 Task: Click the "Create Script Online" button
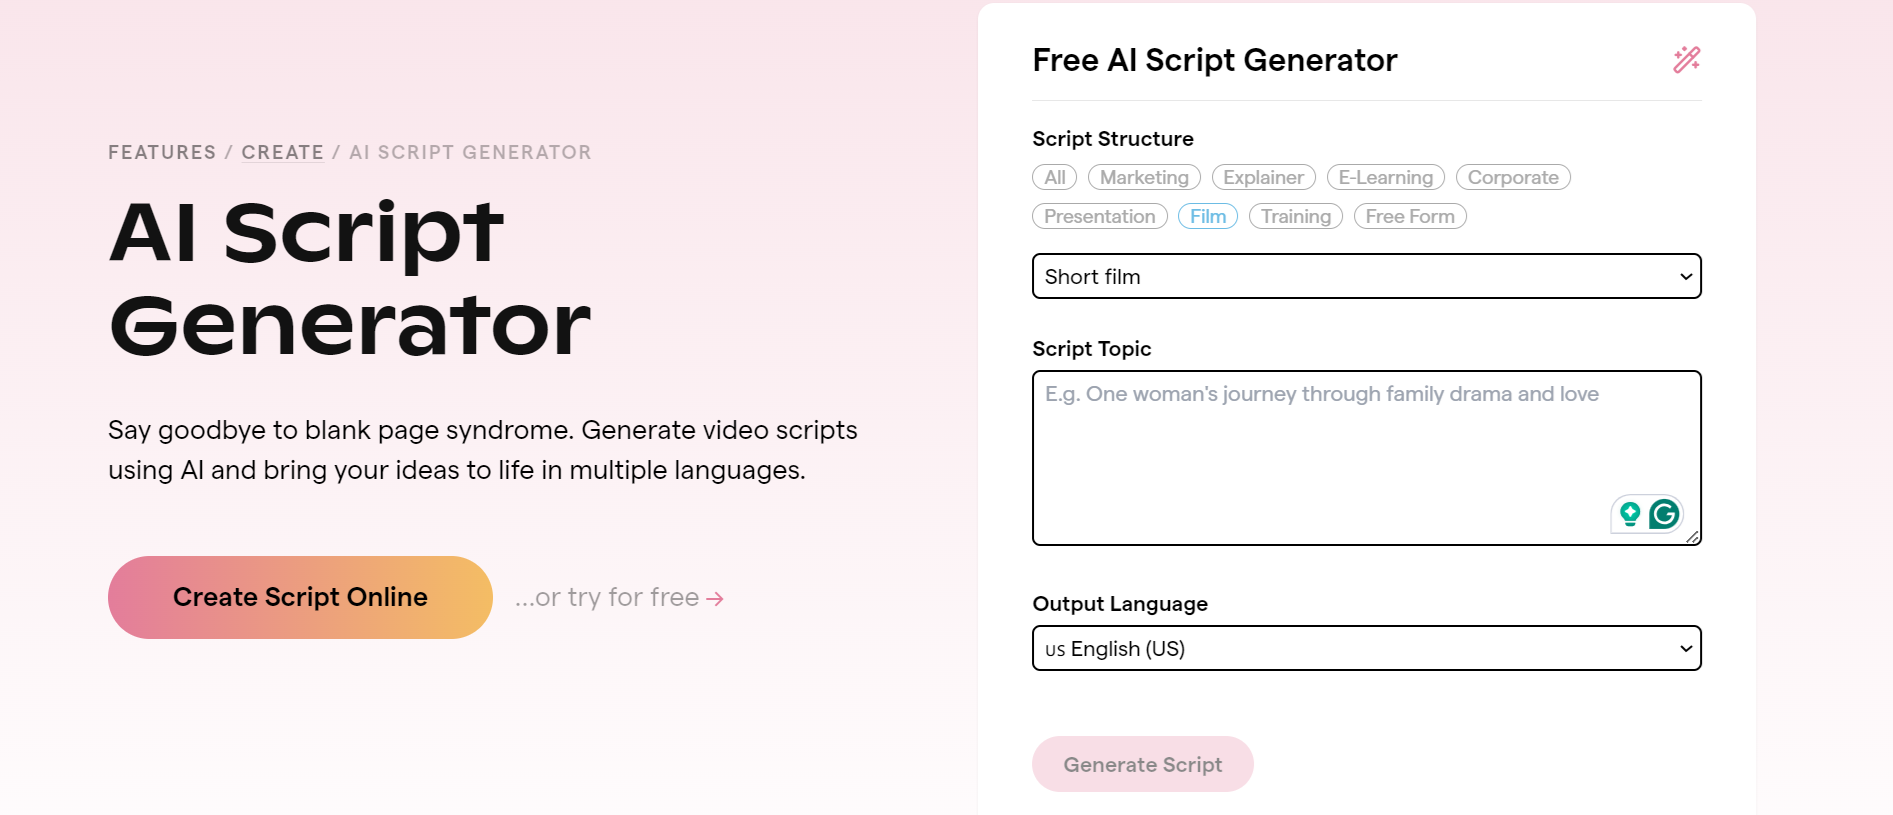(x=299, y=597)
